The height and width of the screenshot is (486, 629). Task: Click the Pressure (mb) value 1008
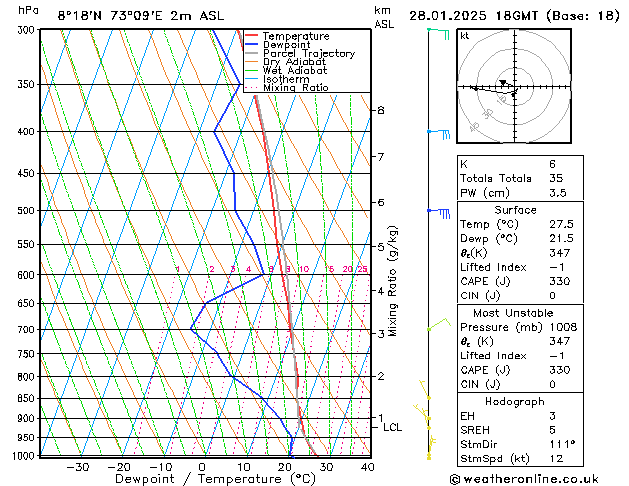[x=563, y=327]
